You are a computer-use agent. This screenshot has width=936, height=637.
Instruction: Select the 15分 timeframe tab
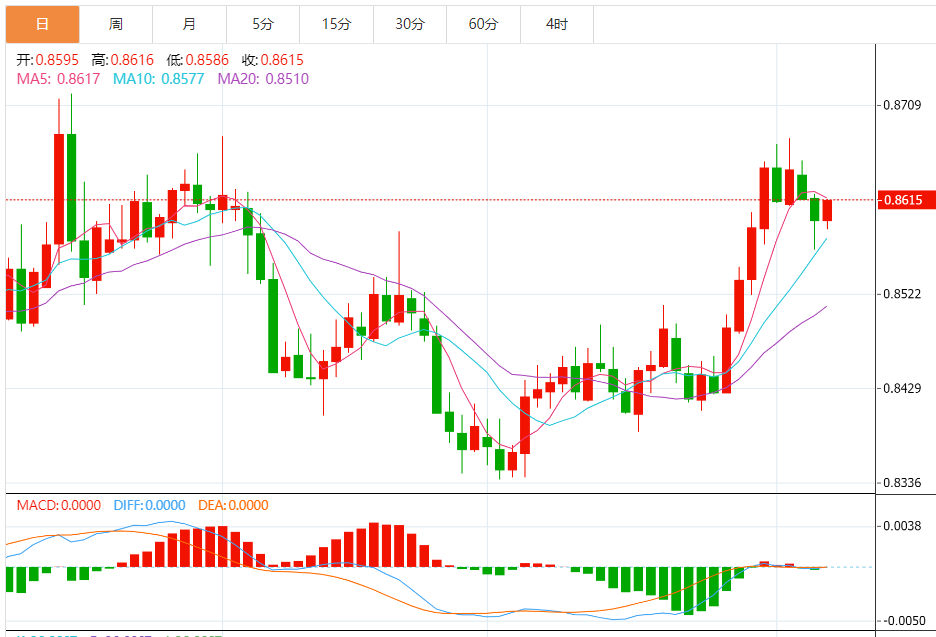[x=337, y=24]
